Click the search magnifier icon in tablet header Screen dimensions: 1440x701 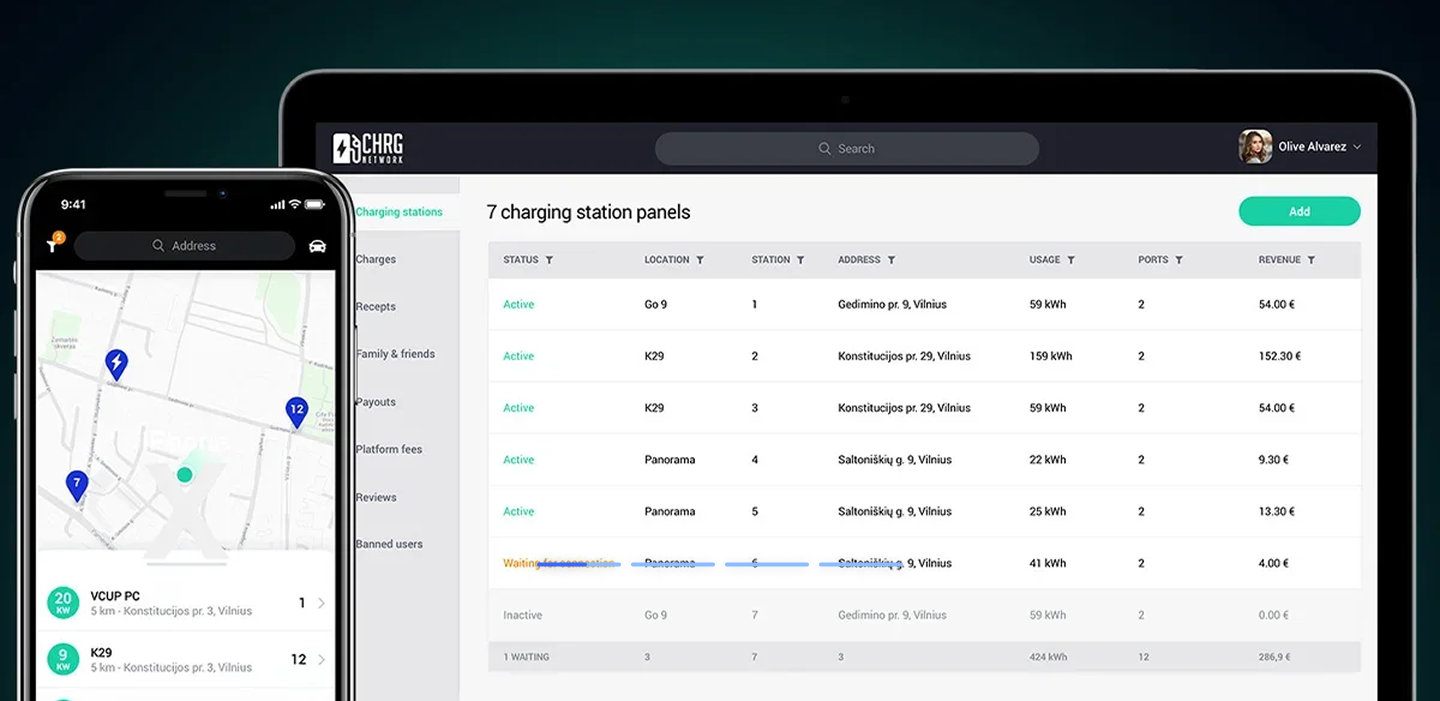click(x=825, y=149)
